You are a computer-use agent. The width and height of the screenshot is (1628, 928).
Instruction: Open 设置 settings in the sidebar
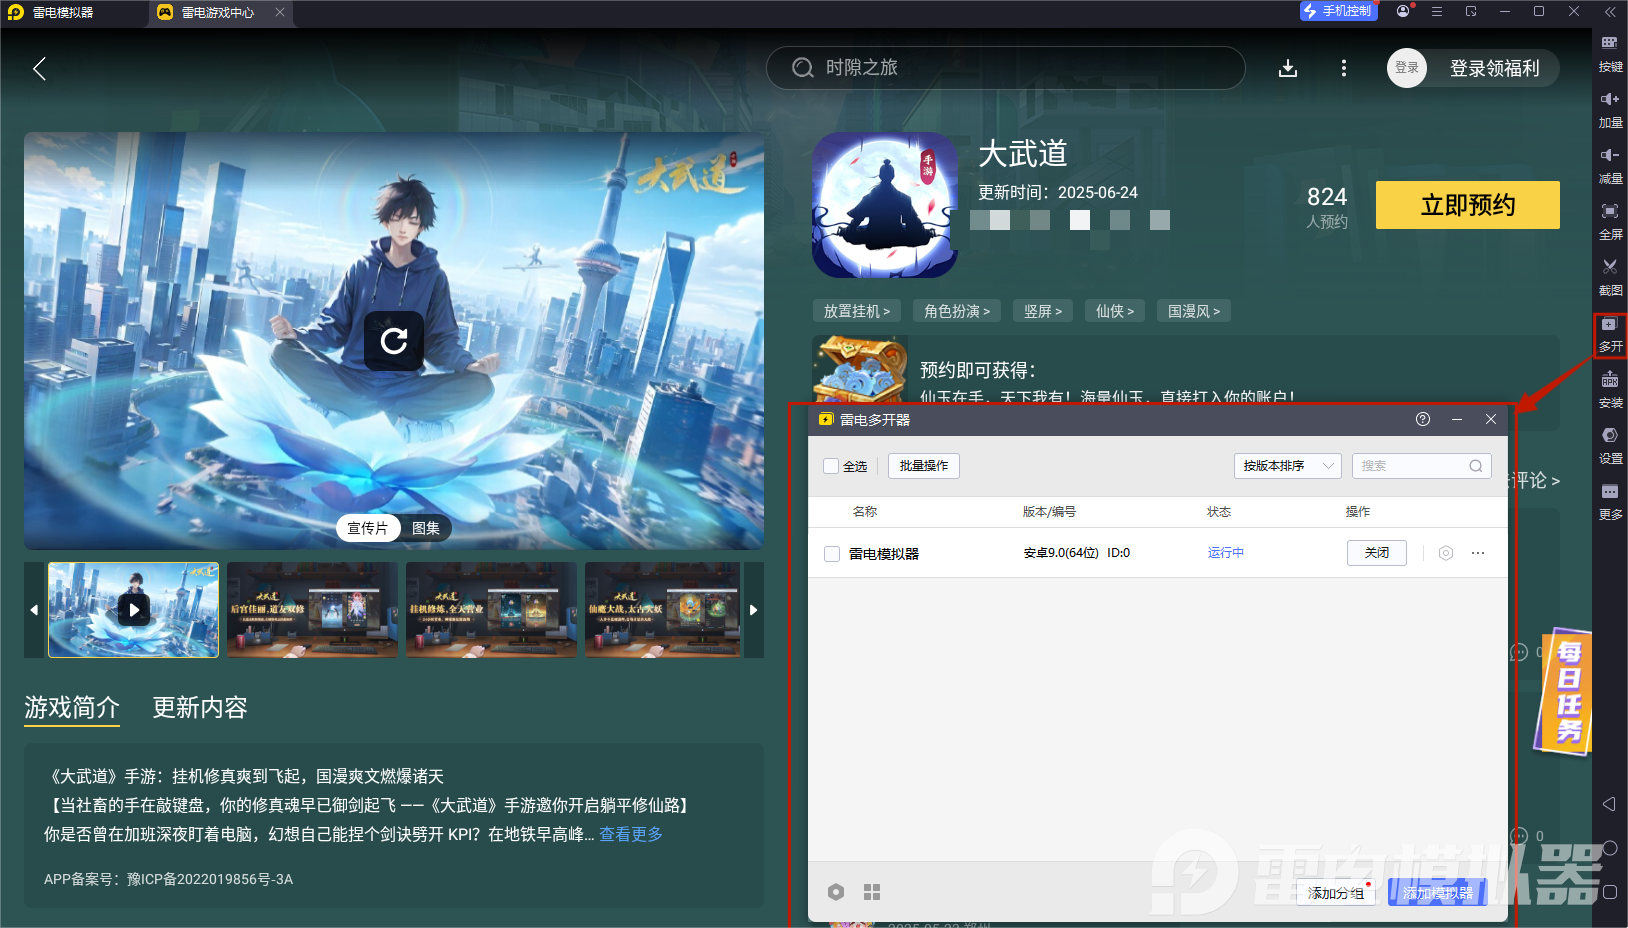(1610, 446)
